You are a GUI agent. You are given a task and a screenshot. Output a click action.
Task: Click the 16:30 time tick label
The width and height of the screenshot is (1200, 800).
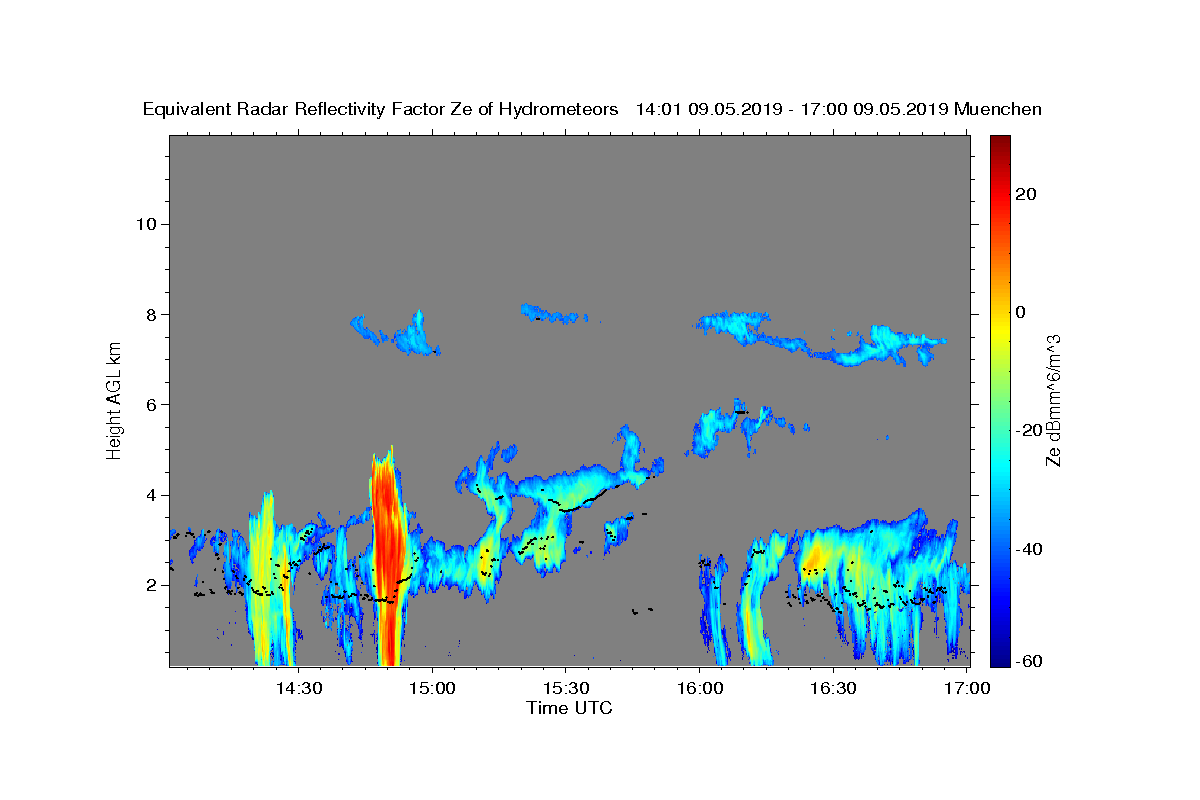point(834,688)
